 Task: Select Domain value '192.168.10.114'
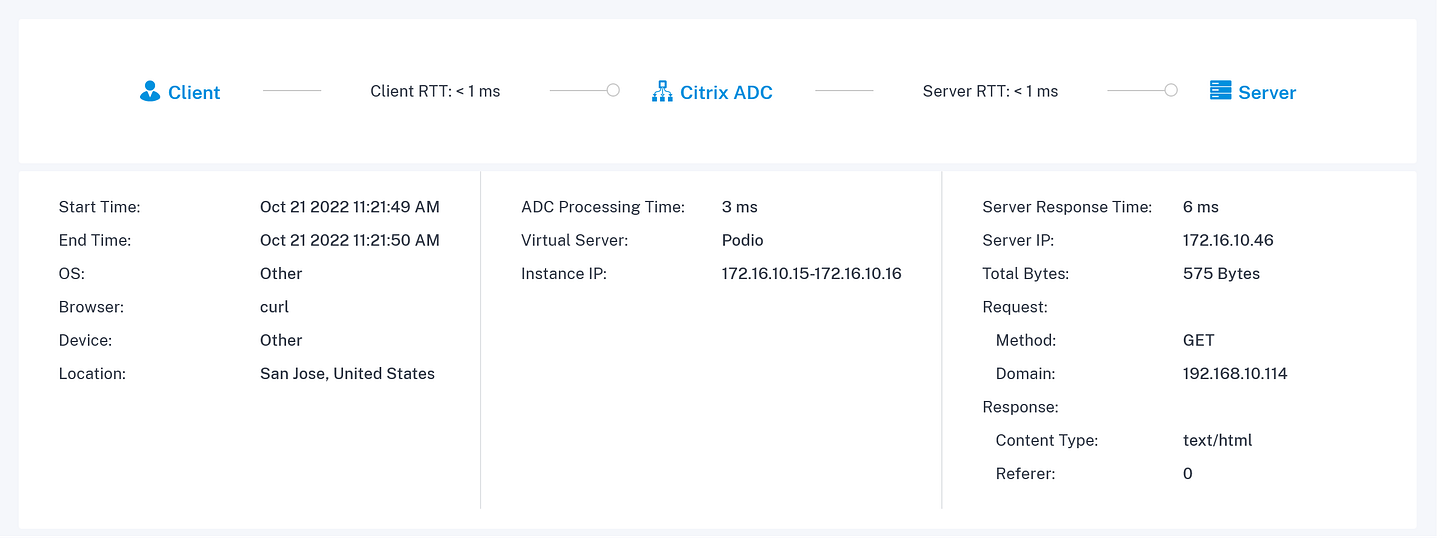(x=1235, y=374)
